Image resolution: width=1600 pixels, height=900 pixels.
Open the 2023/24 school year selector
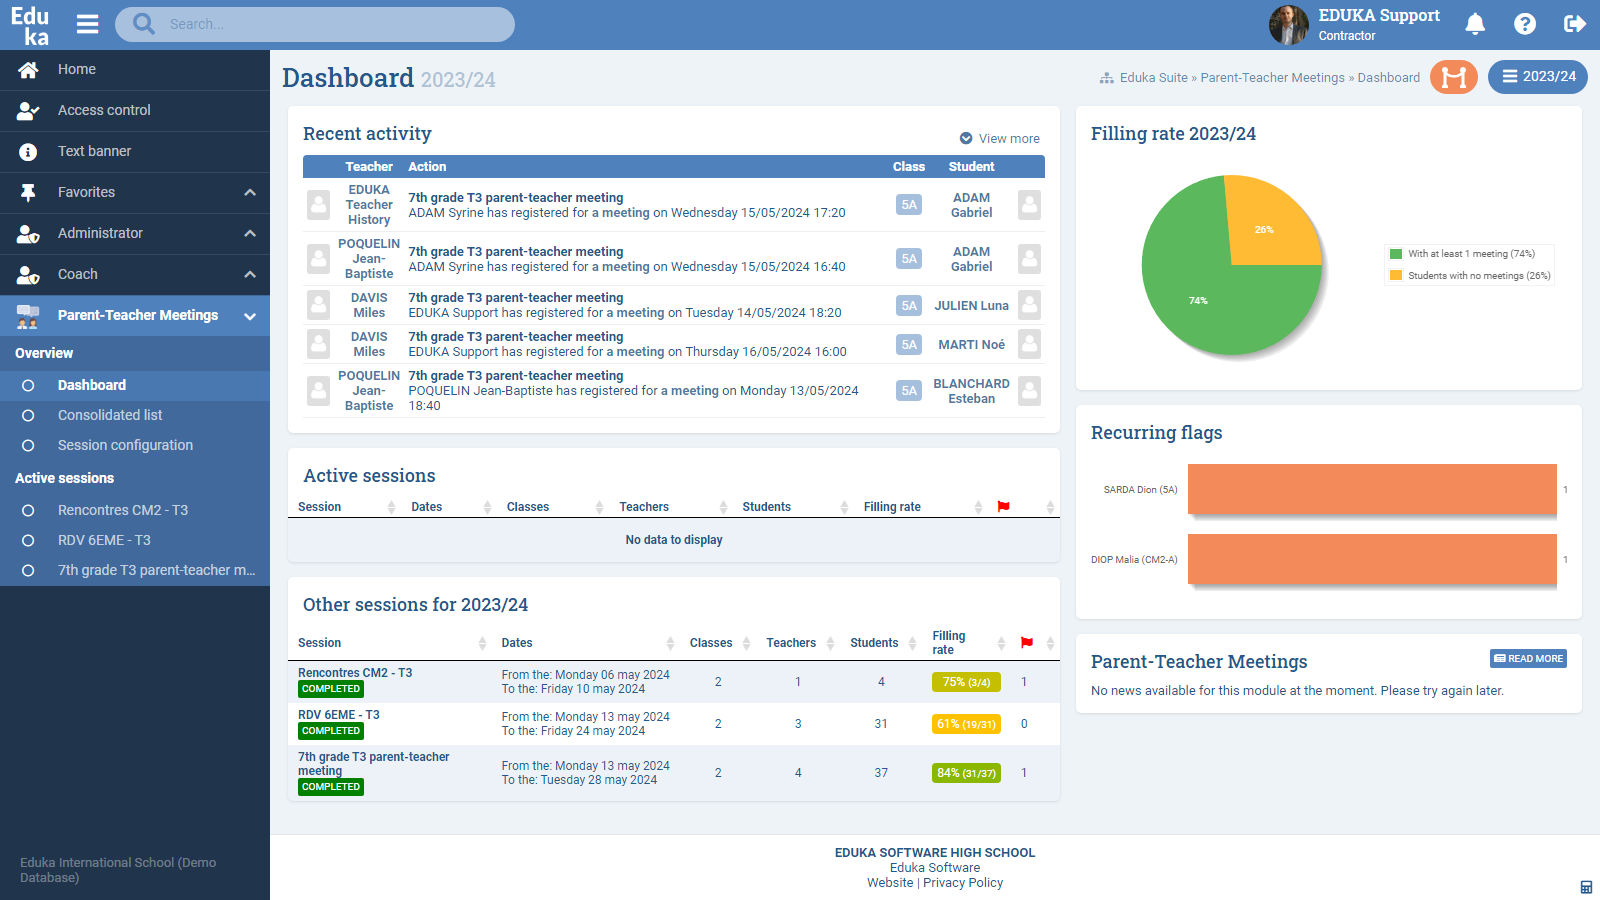point(1537,76)
